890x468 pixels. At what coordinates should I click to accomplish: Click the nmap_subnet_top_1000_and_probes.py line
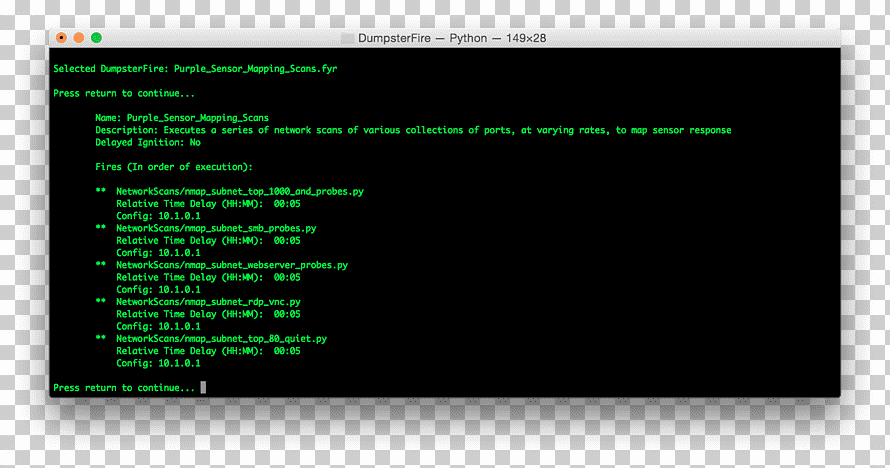(x=240, y=192)
